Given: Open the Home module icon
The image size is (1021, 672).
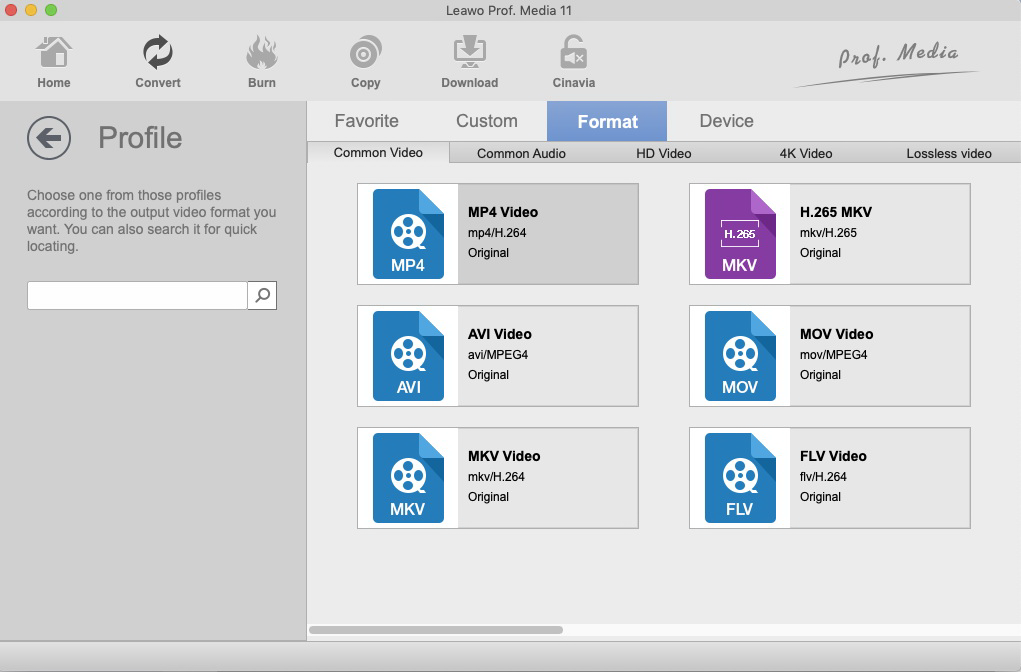Looking at the screenshot, I should point(54,62).
